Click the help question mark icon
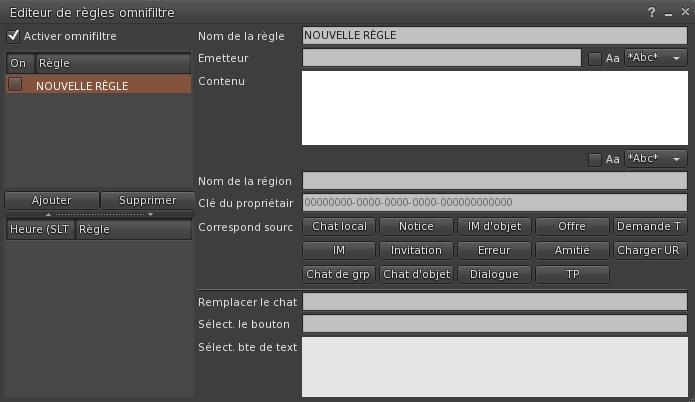 point(652,12)
